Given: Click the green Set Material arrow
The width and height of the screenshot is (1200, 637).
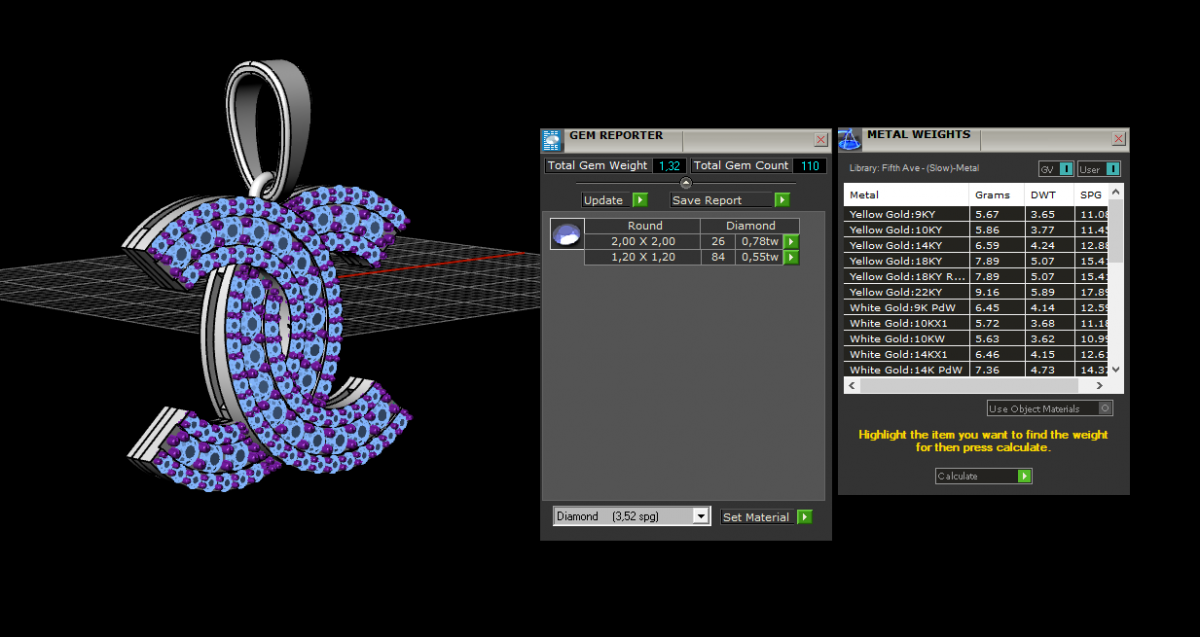Looking at the screenshot, I should [805, 517].
